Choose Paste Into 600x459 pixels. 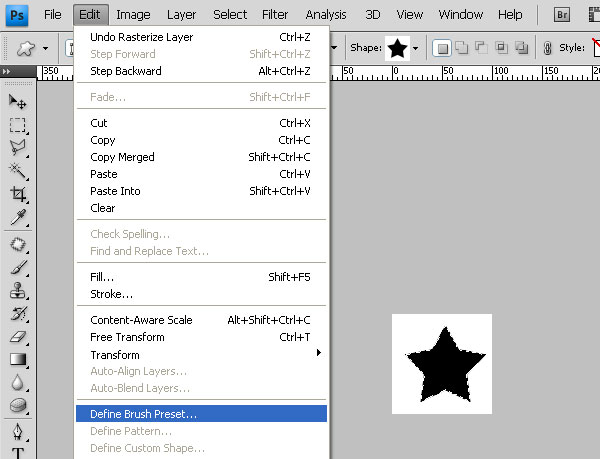click(x=201, y=191)
